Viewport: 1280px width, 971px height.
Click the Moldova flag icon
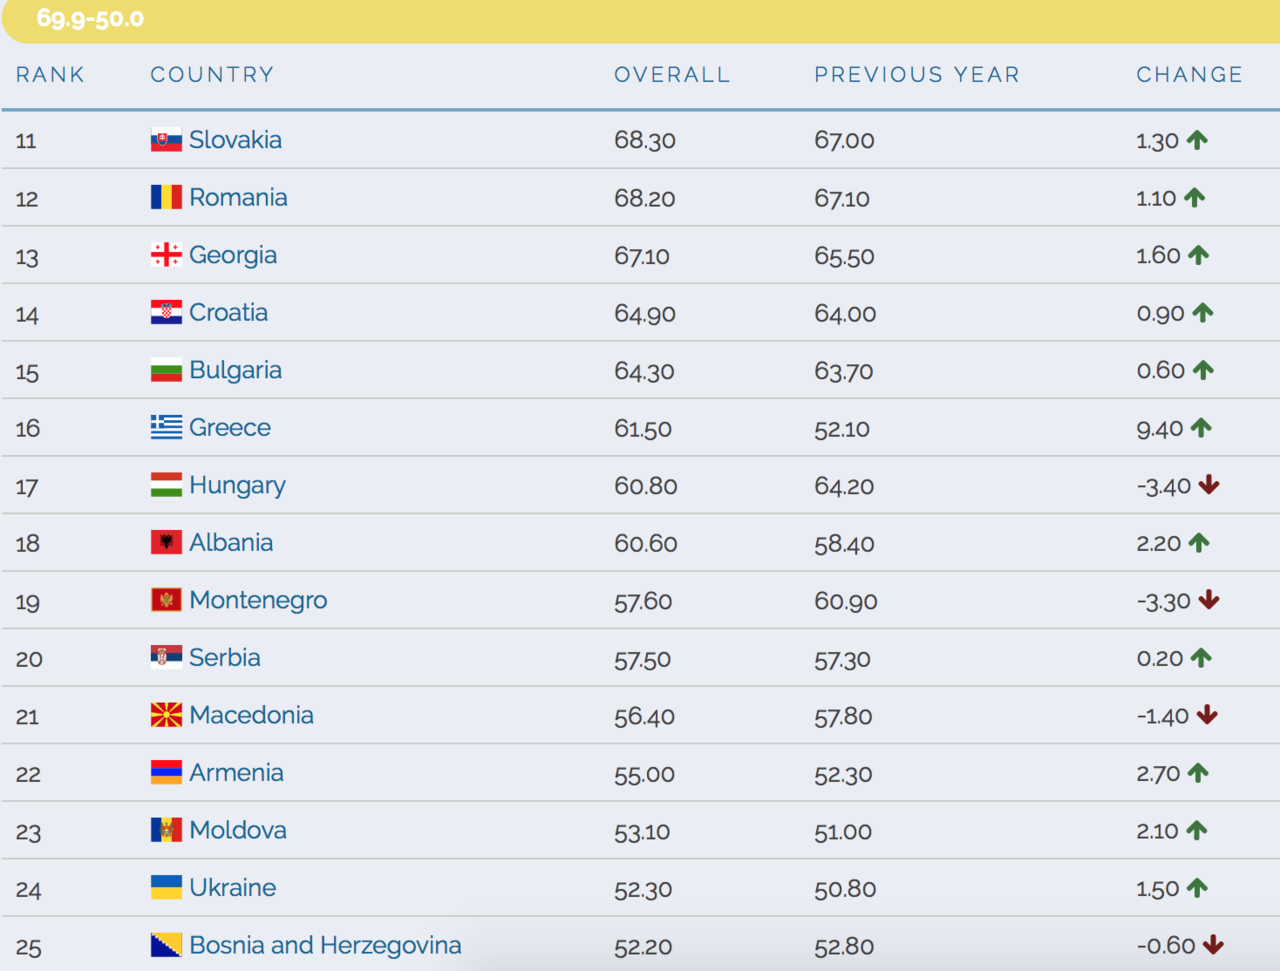(166, 830)
